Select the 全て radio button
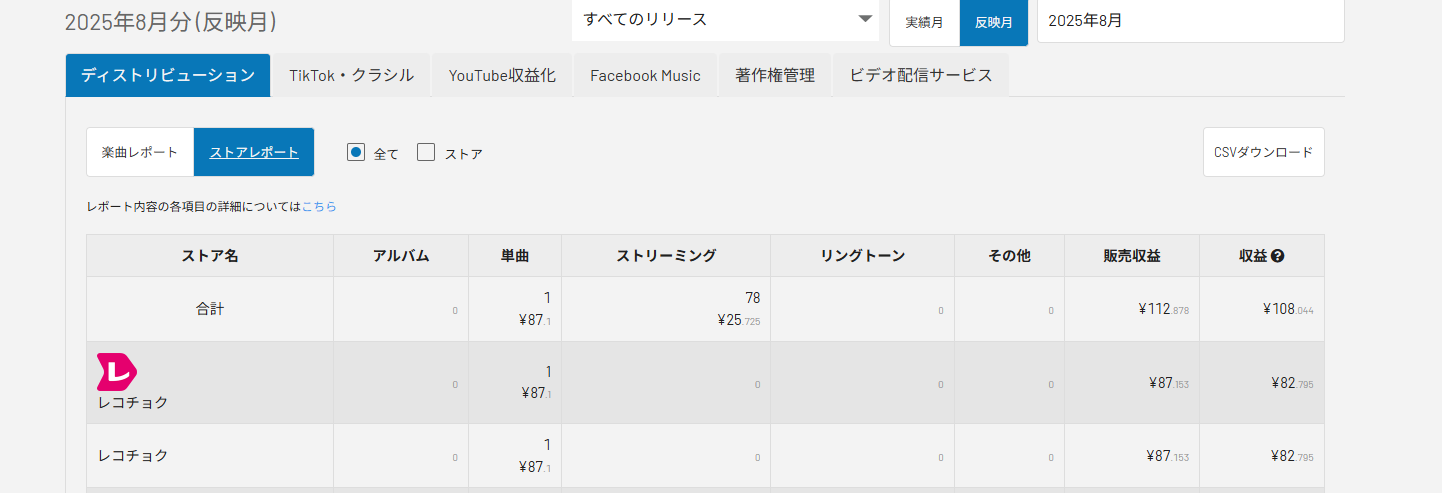 [356, 152]
